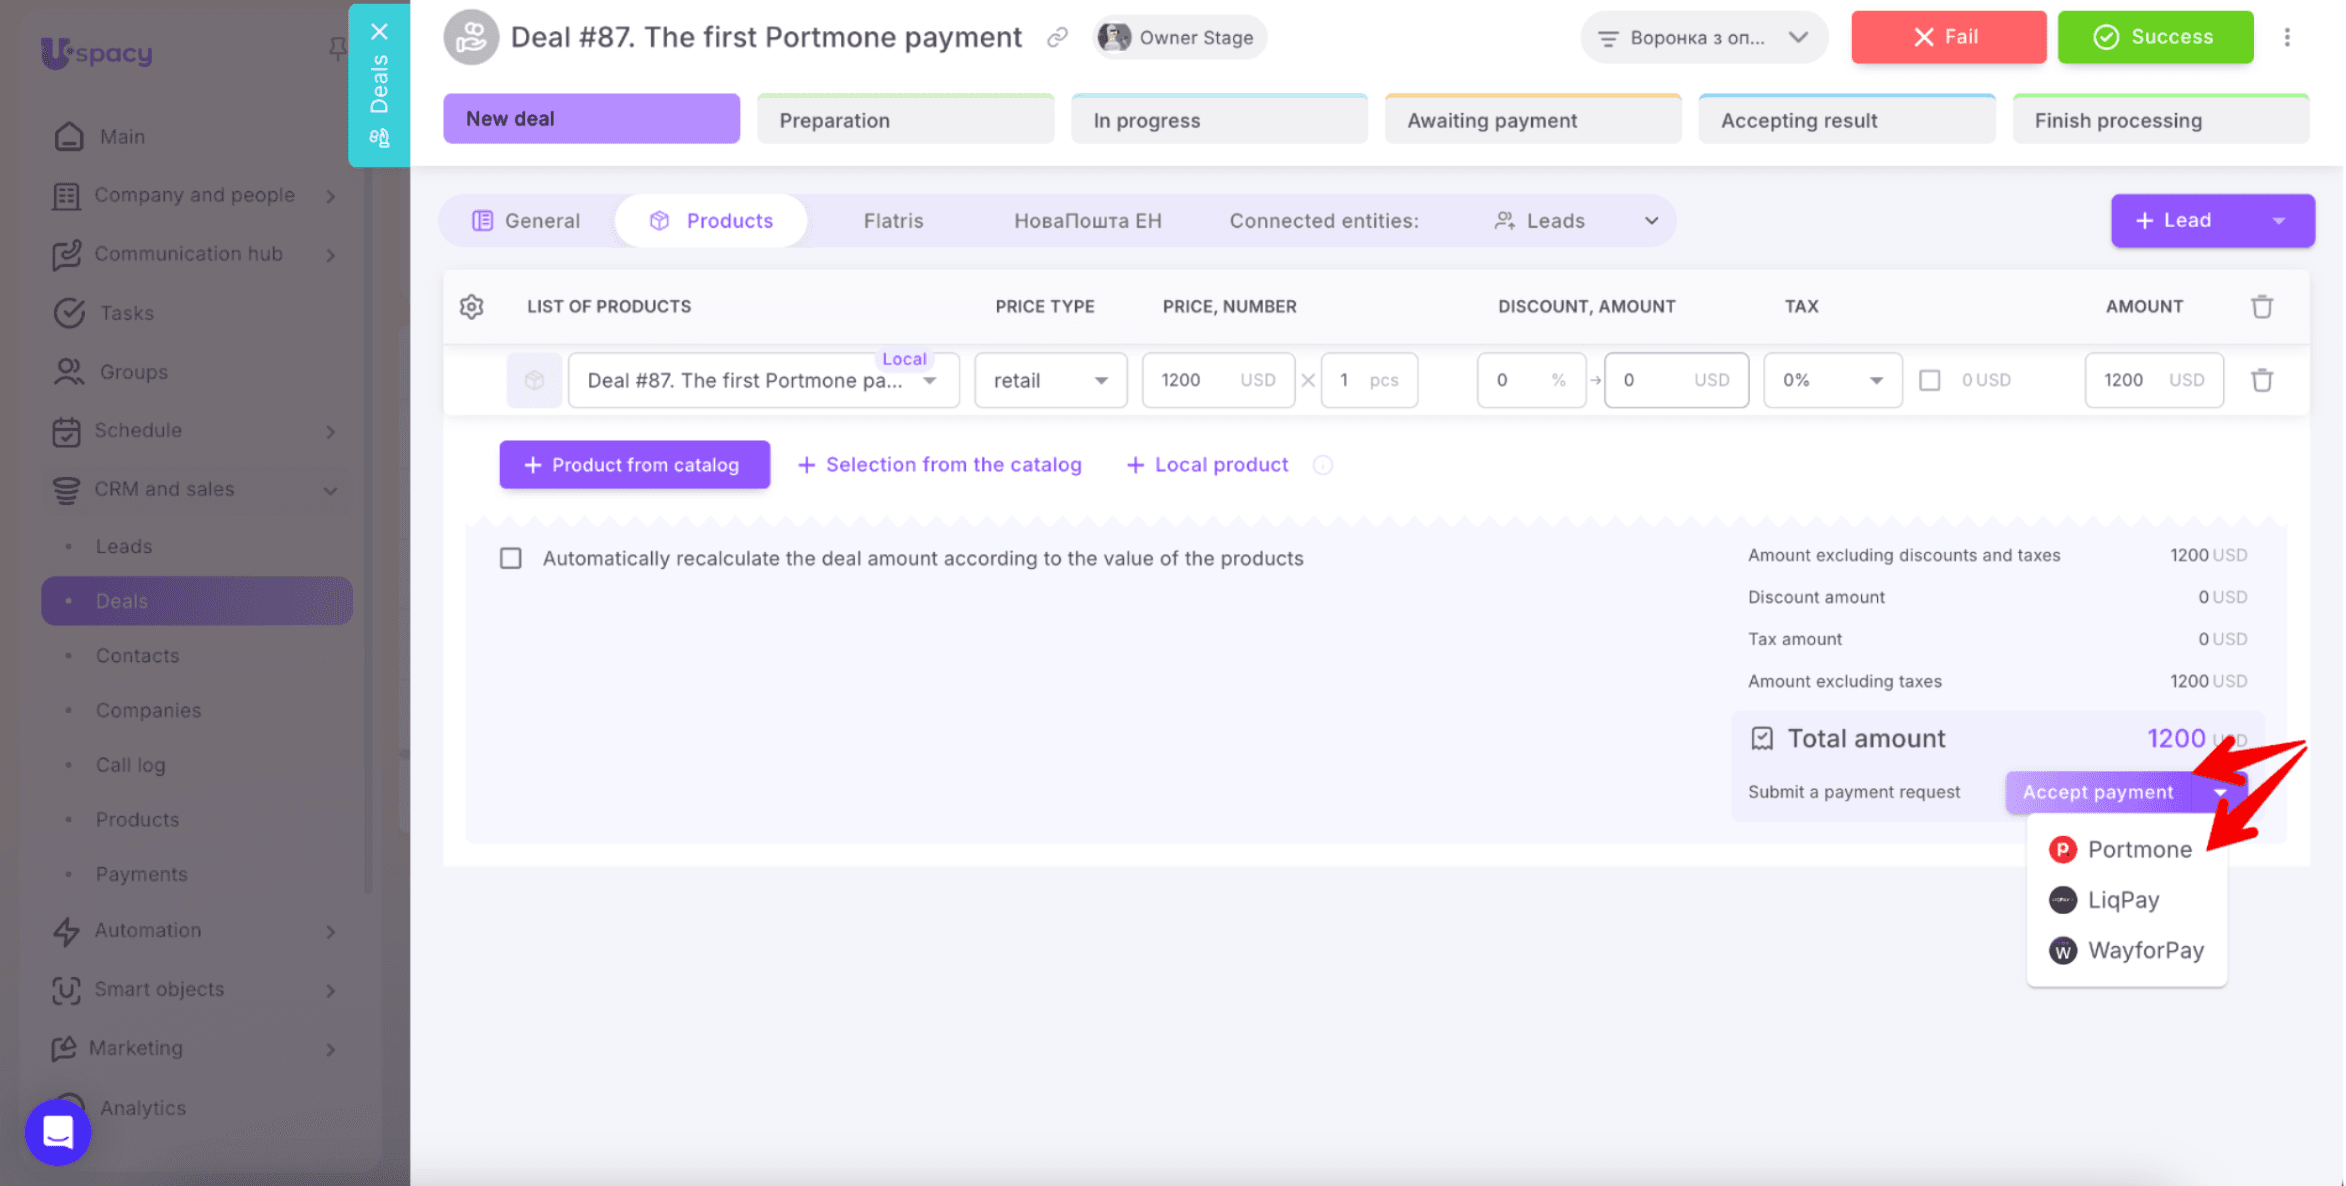The image size is (2346, 1186).
Task: Mark deal as Success
Action: coord(2155,38)
